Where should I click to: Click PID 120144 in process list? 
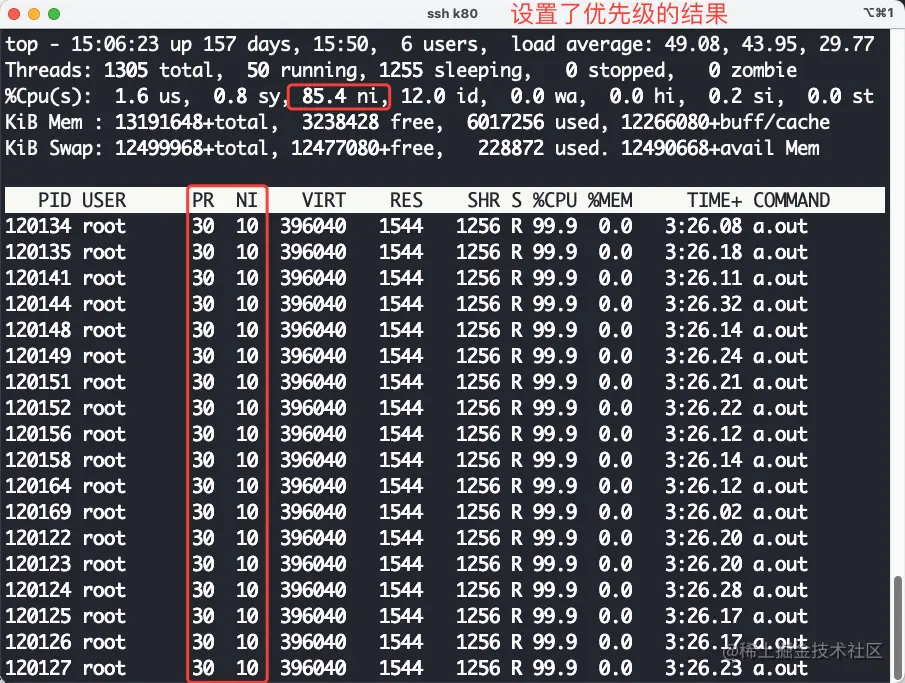pyautogui.click(x=38, y=304)
